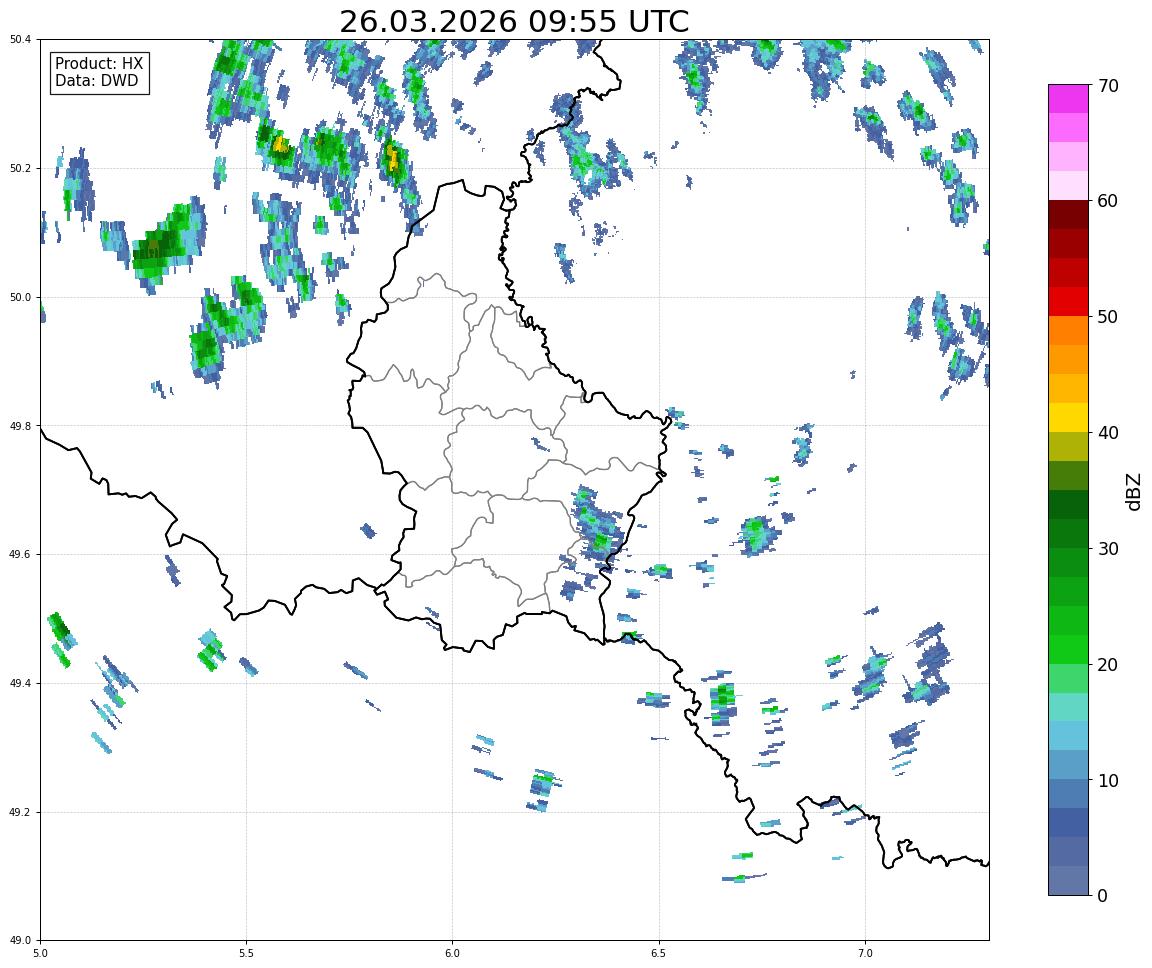The height and width of the screenshot is (968, 1152).
Task: Click the colorbar tick label 0
Action: pos(1102,895)
